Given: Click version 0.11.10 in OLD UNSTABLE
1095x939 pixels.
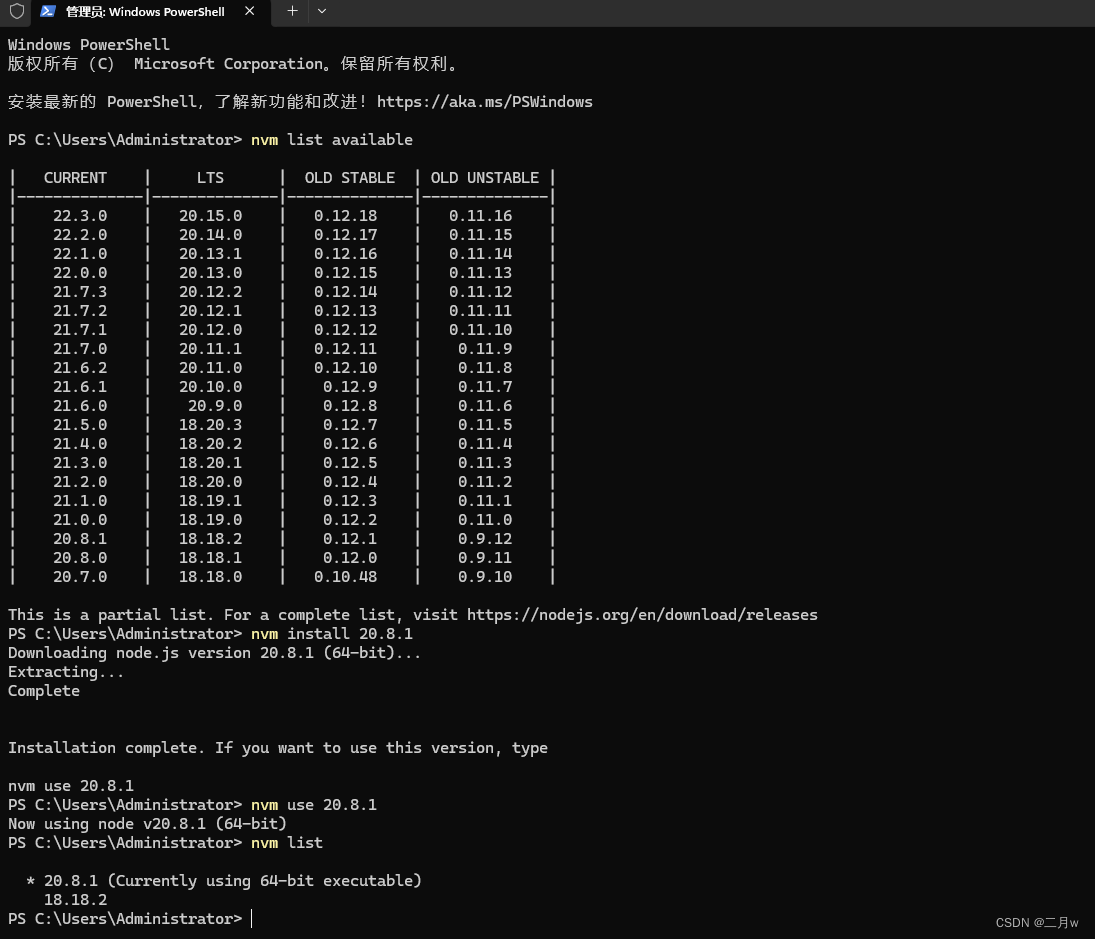Looking at the screenshot, I should tap(480, 330).
